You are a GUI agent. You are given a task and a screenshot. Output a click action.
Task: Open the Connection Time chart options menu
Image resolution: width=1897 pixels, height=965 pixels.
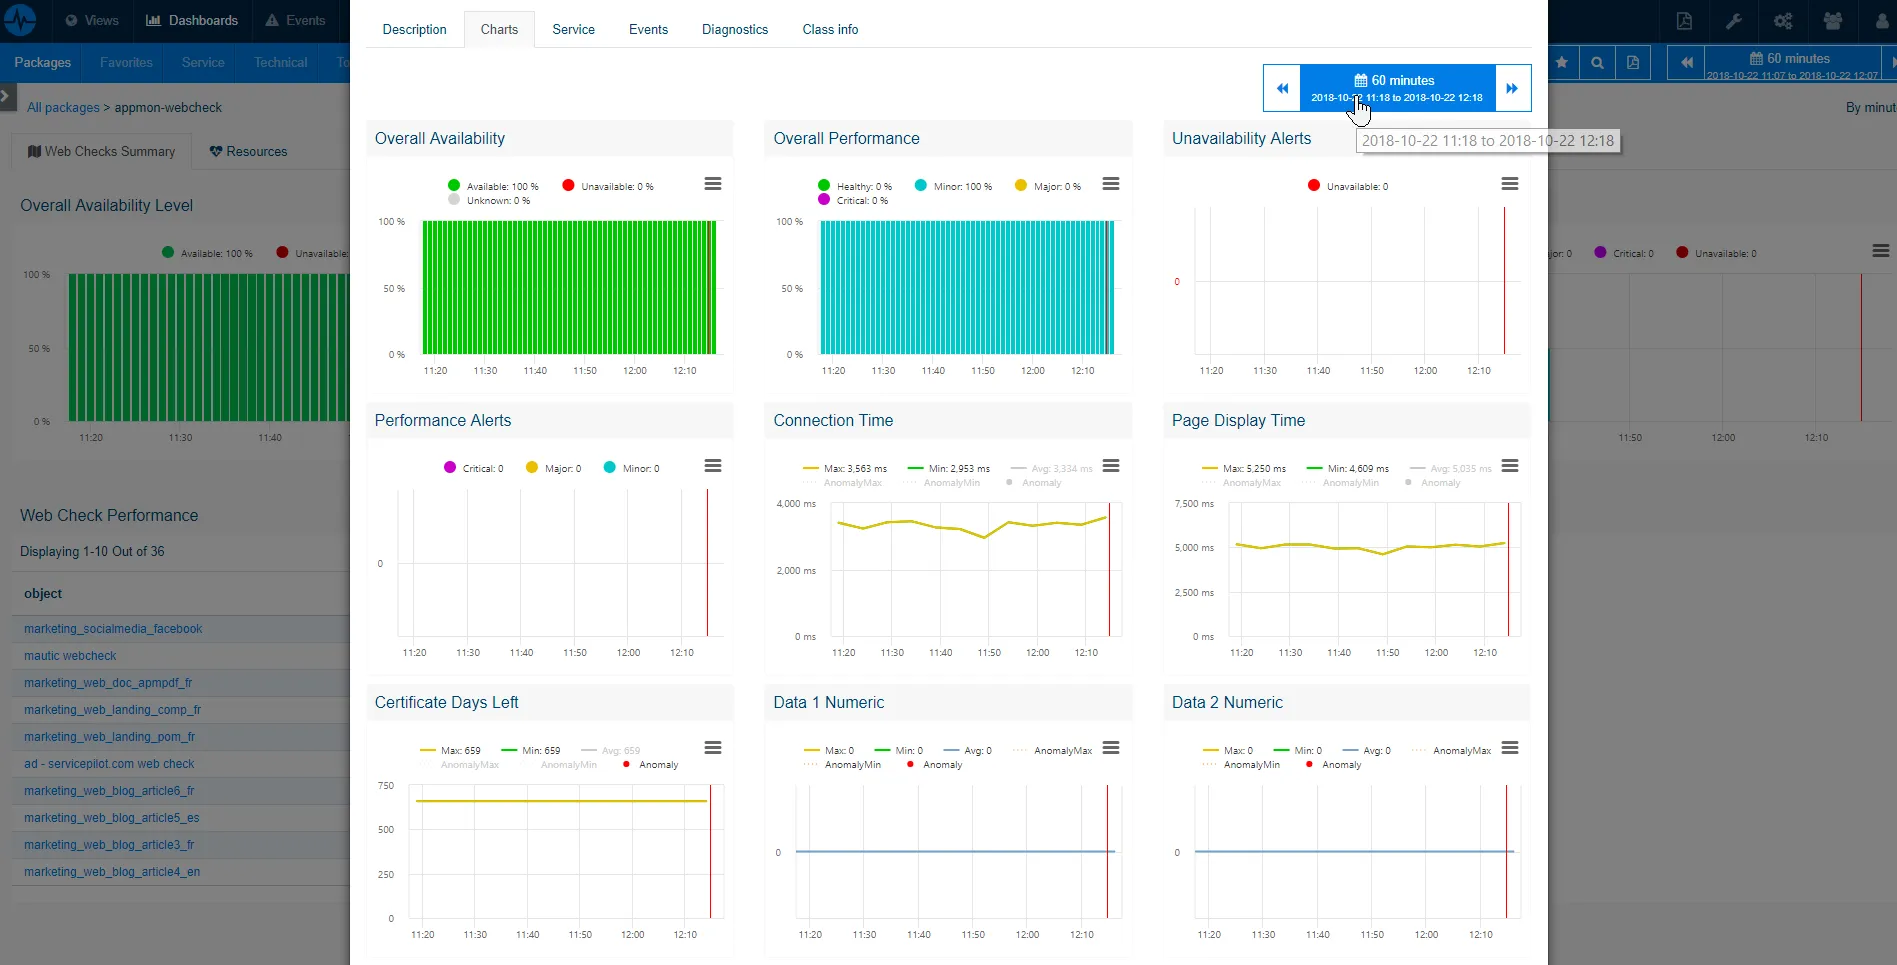[x=1110, y=466]
